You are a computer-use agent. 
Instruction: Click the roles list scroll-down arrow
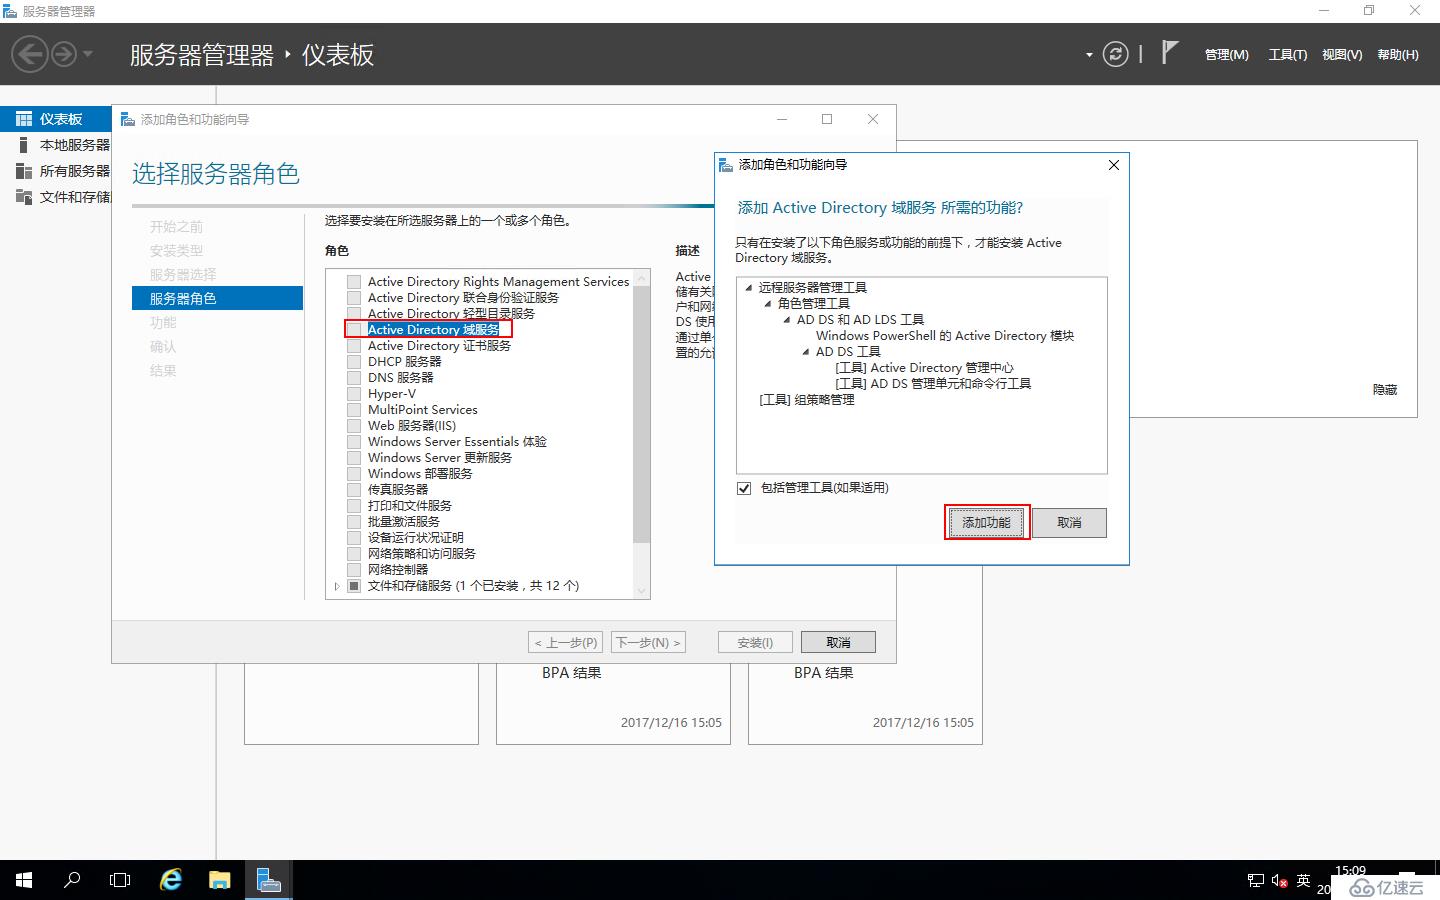click(x=642, y=591)
